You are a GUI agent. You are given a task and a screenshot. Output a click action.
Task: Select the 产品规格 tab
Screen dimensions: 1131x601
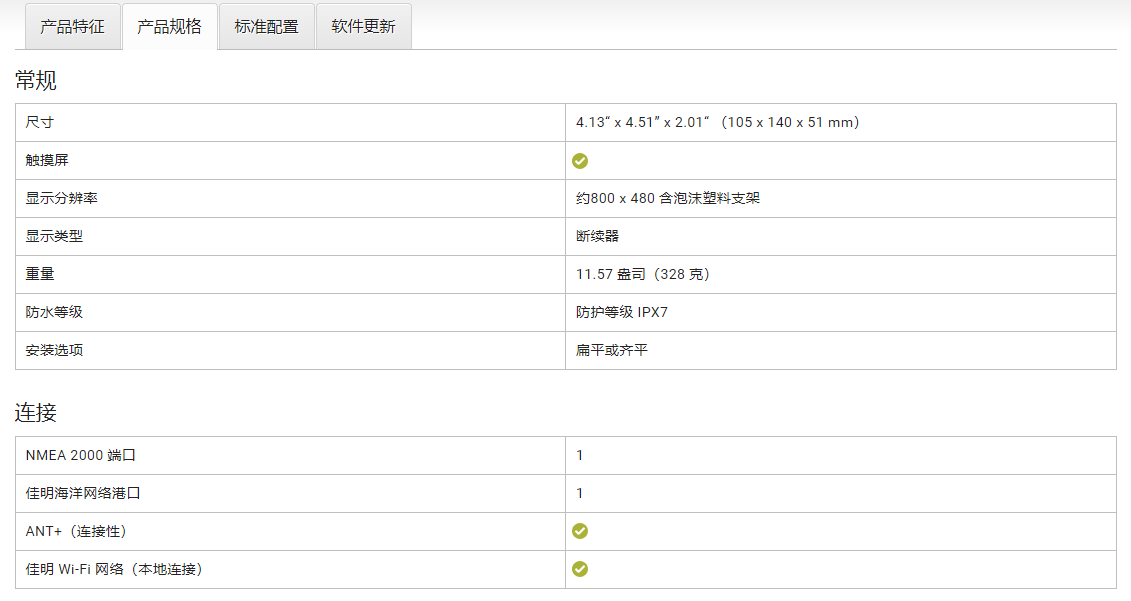point(169,27)
